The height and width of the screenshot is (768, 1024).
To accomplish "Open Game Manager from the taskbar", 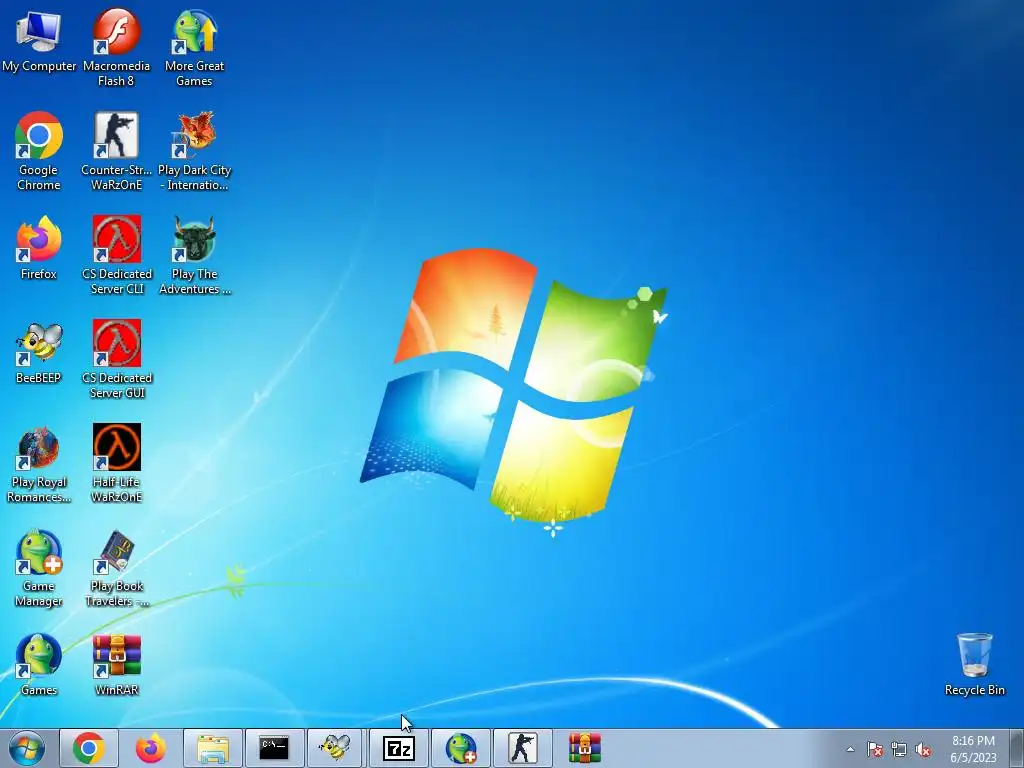I will coord(460,748).
